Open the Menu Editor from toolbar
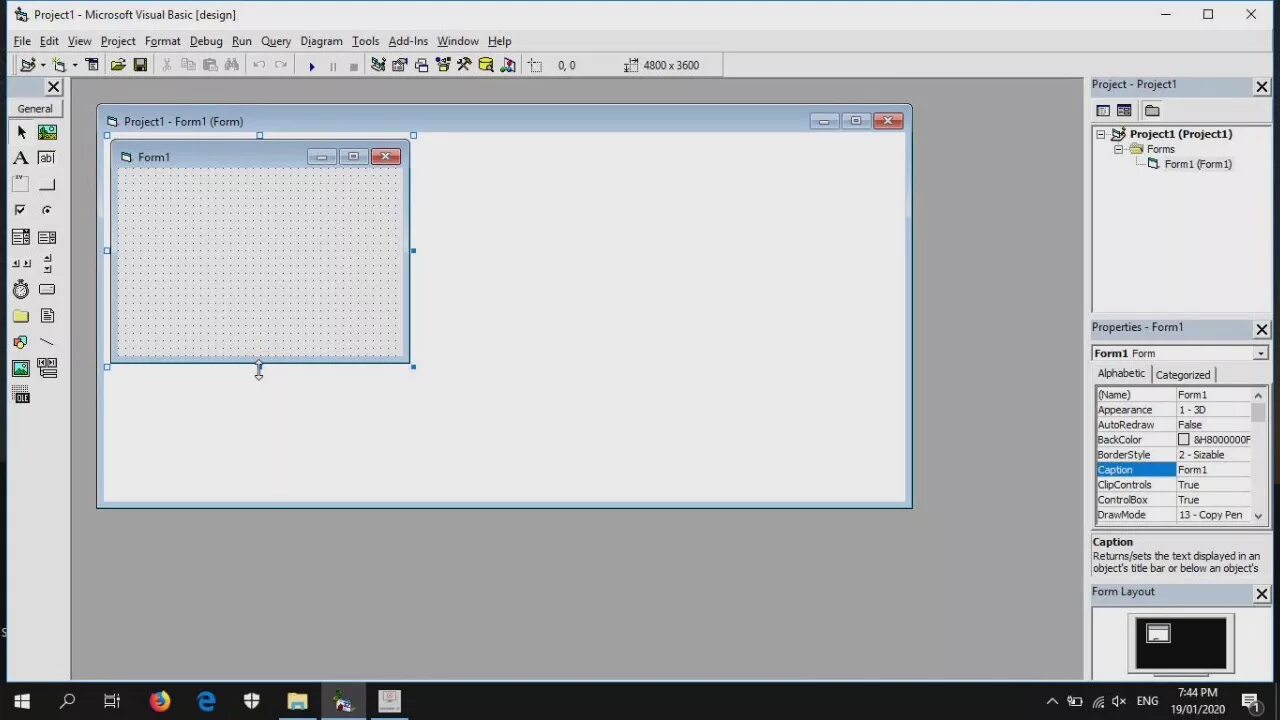 pos(92,65)
